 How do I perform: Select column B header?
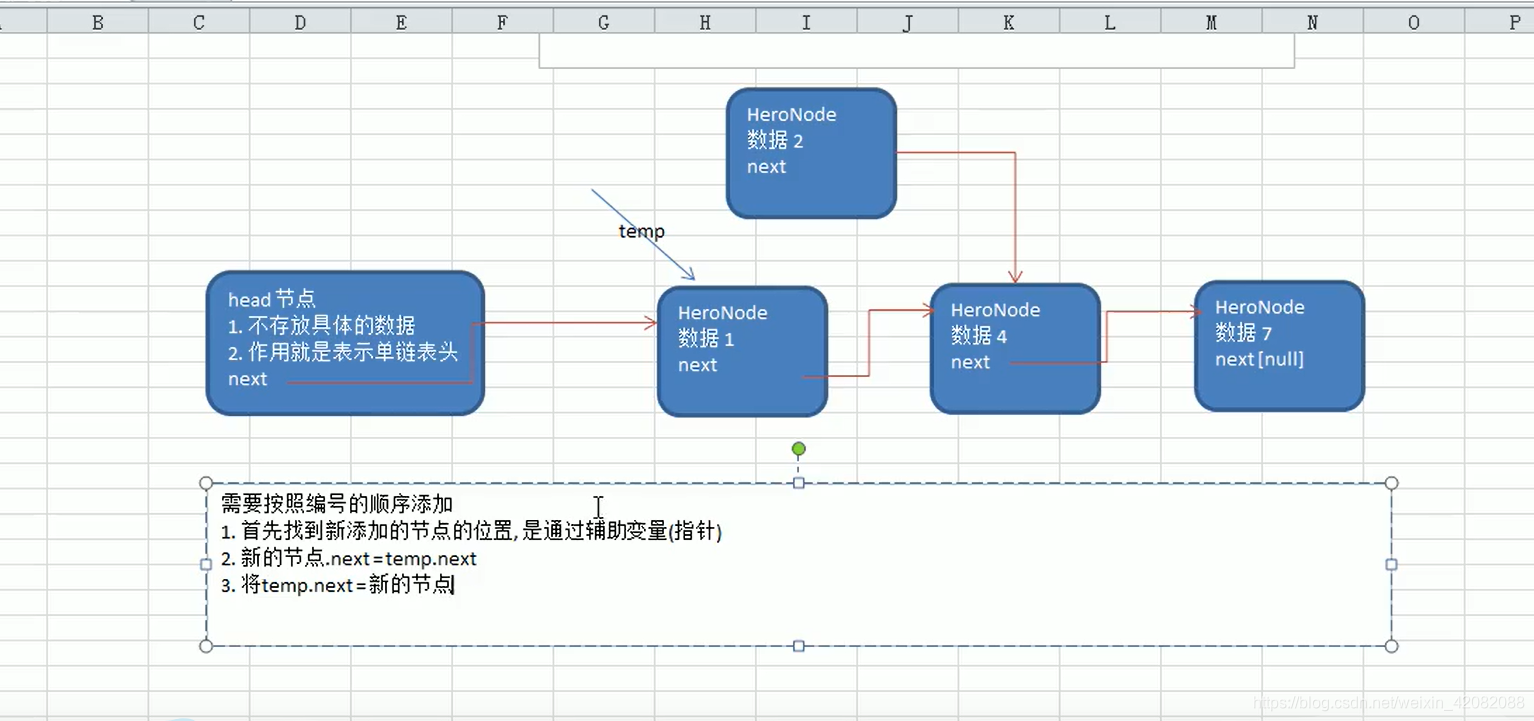point(97,22)
